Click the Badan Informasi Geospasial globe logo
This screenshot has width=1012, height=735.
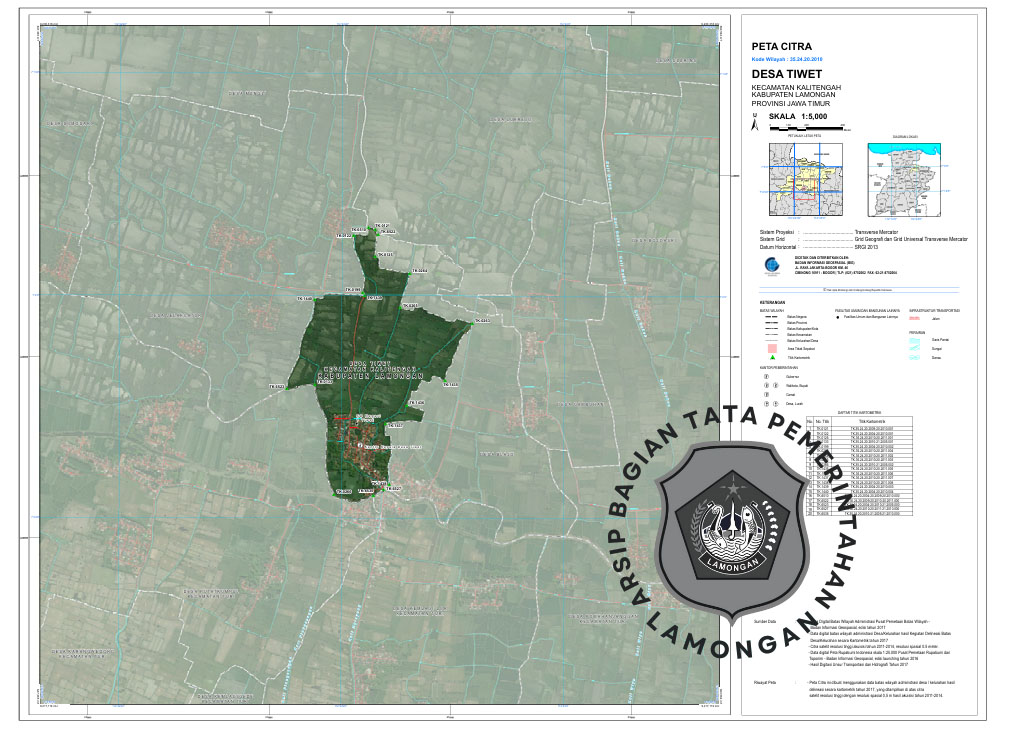tap(770, 265)
